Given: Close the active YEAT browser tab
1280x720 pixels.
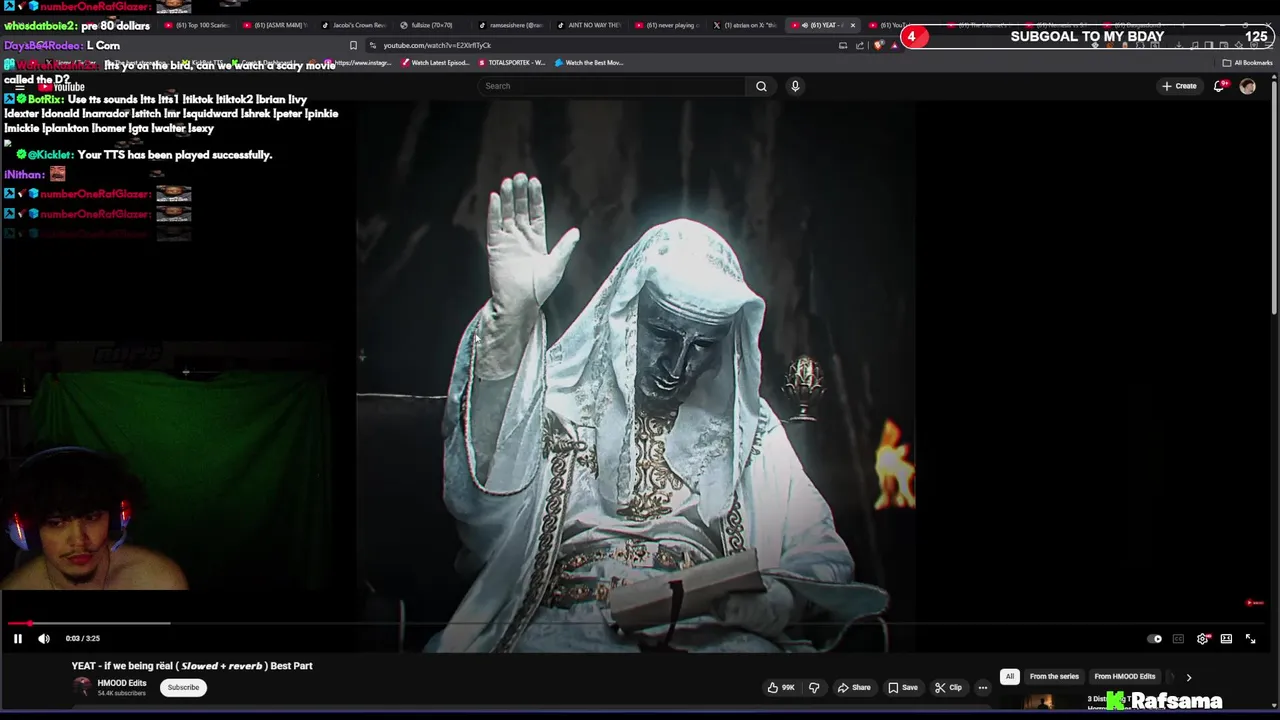Looking at the screenshot, I should click(853, 25).
